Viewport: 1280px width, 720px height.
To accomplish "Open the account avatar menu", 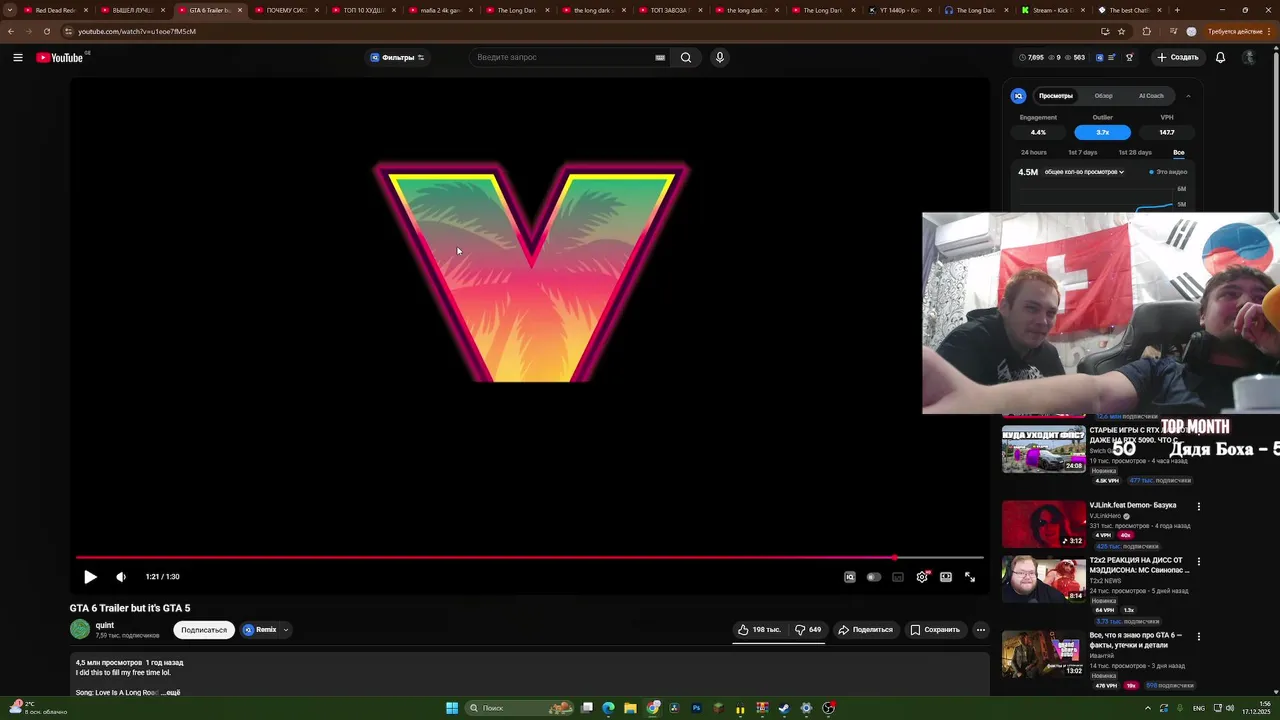I will point(1249,58).
